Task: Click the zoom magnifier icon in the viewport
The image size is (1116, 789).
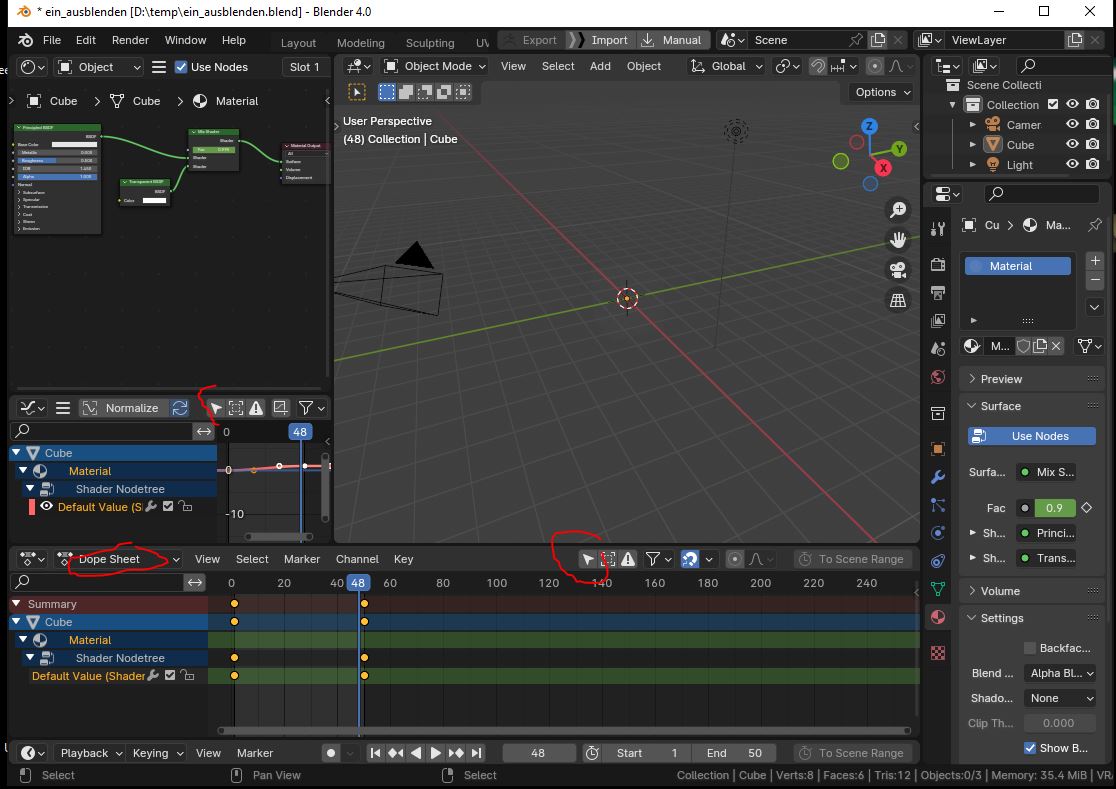Action: (x=898, y=210)
